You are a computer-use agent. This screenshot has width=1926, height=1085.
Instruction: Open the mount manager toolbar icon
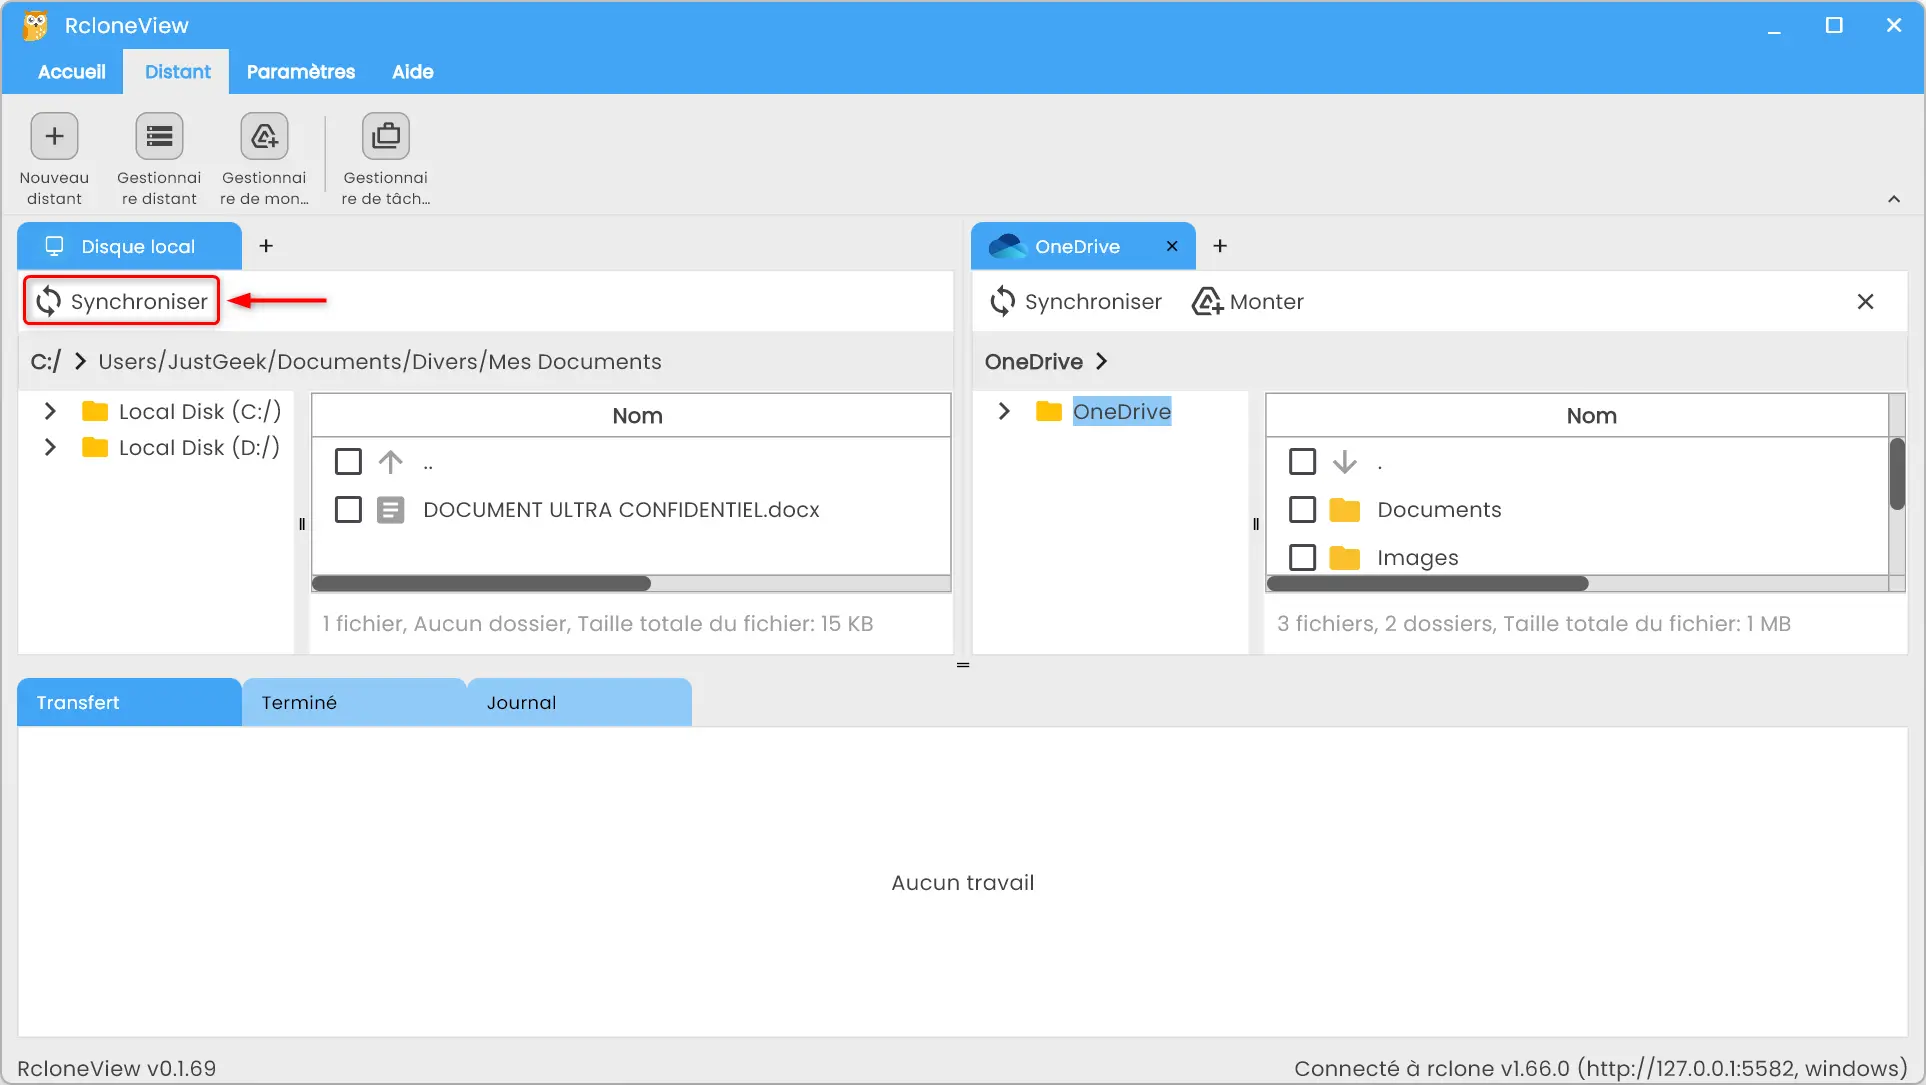point(264,137)
